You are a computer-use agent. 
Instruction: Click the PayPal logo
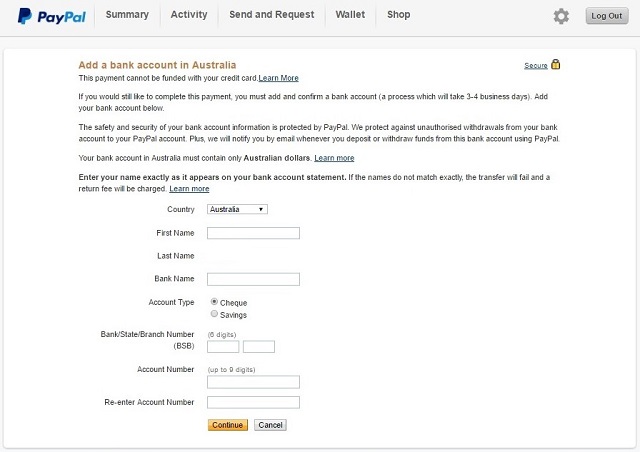[x=51, y=16]
